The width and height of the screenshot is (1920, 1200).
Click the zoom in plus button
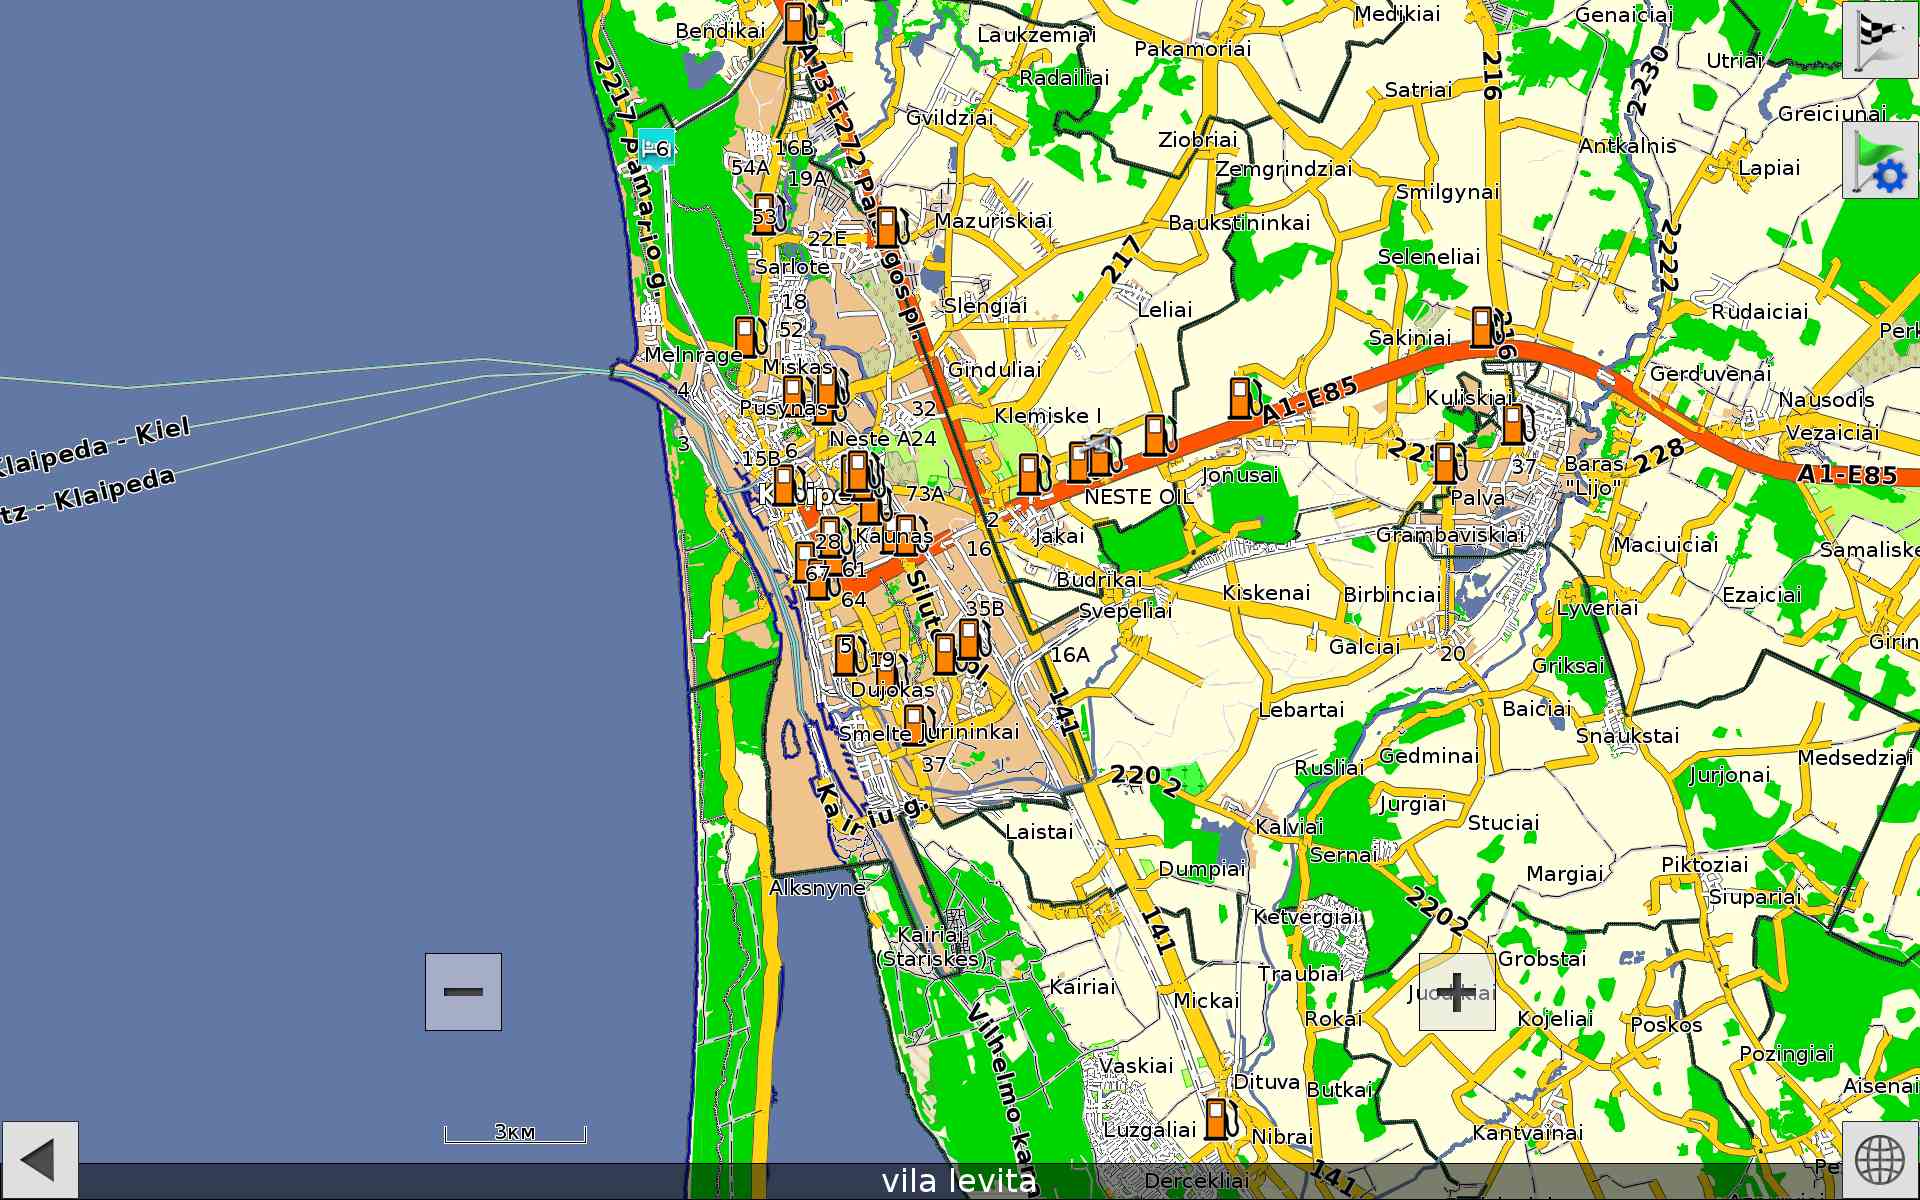(1457, 991)
